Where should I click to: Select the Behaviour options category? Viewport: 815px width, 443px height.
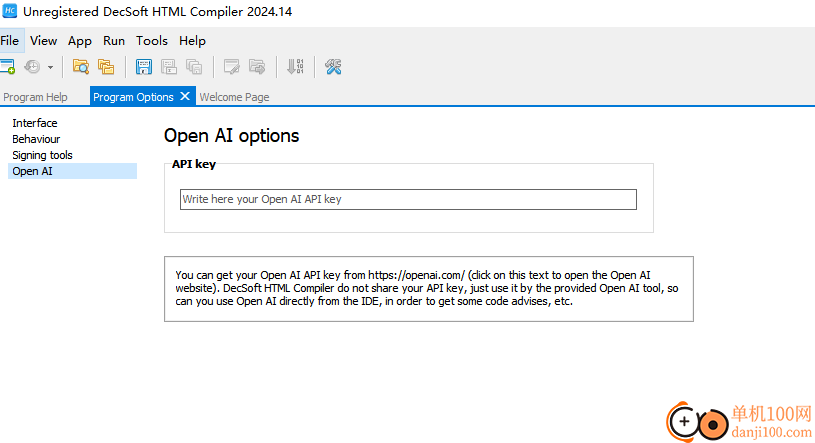36,139
